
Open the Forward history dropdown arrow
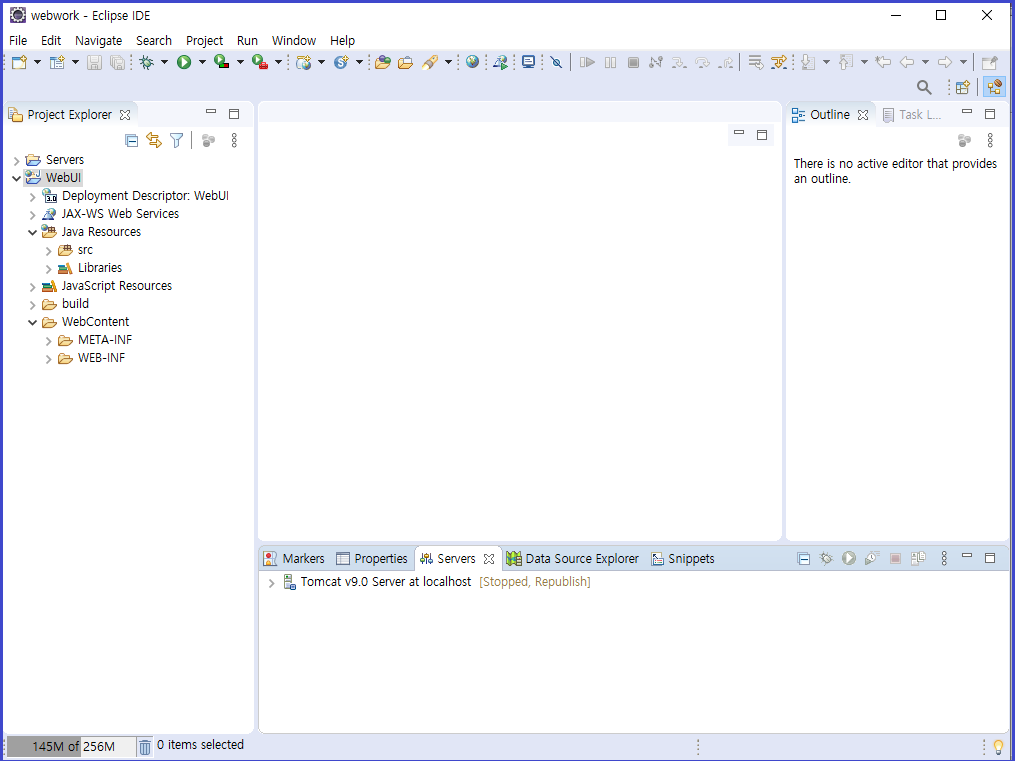click(963, 62)
